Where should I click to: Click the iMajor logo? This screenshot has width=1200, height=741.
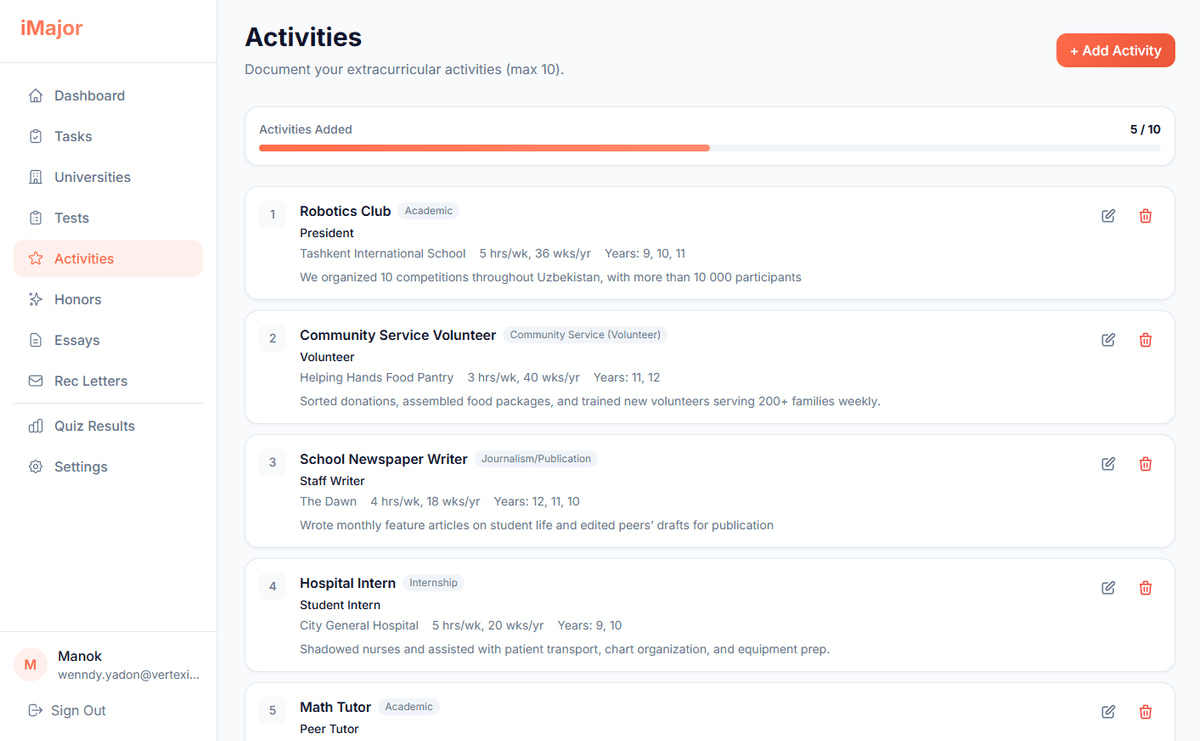pos(50,28)
